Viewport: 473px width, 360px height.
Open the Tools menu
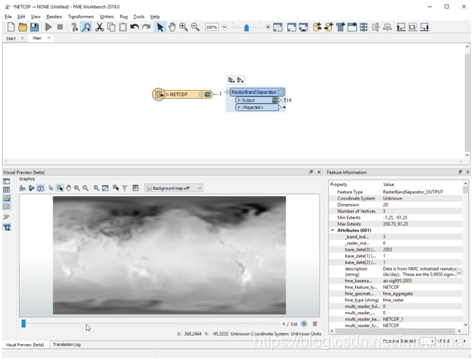pyautogui.click(x=139, y=16)
